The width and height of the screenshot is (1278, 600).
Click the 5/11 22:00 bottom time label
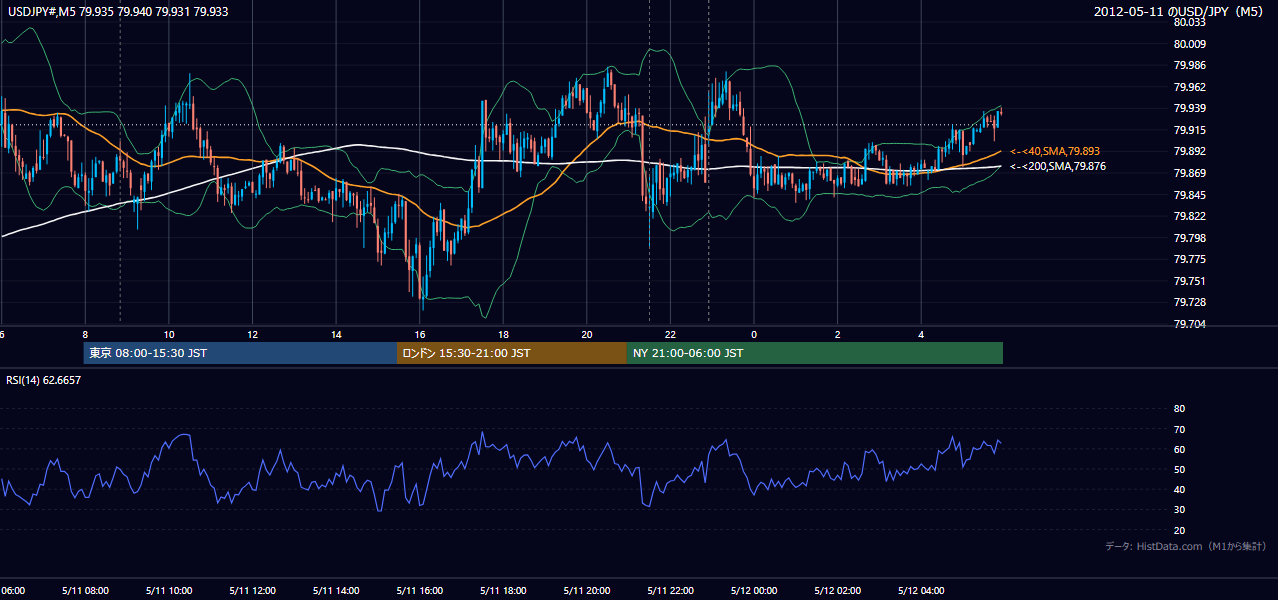click(x=670, y=590)
